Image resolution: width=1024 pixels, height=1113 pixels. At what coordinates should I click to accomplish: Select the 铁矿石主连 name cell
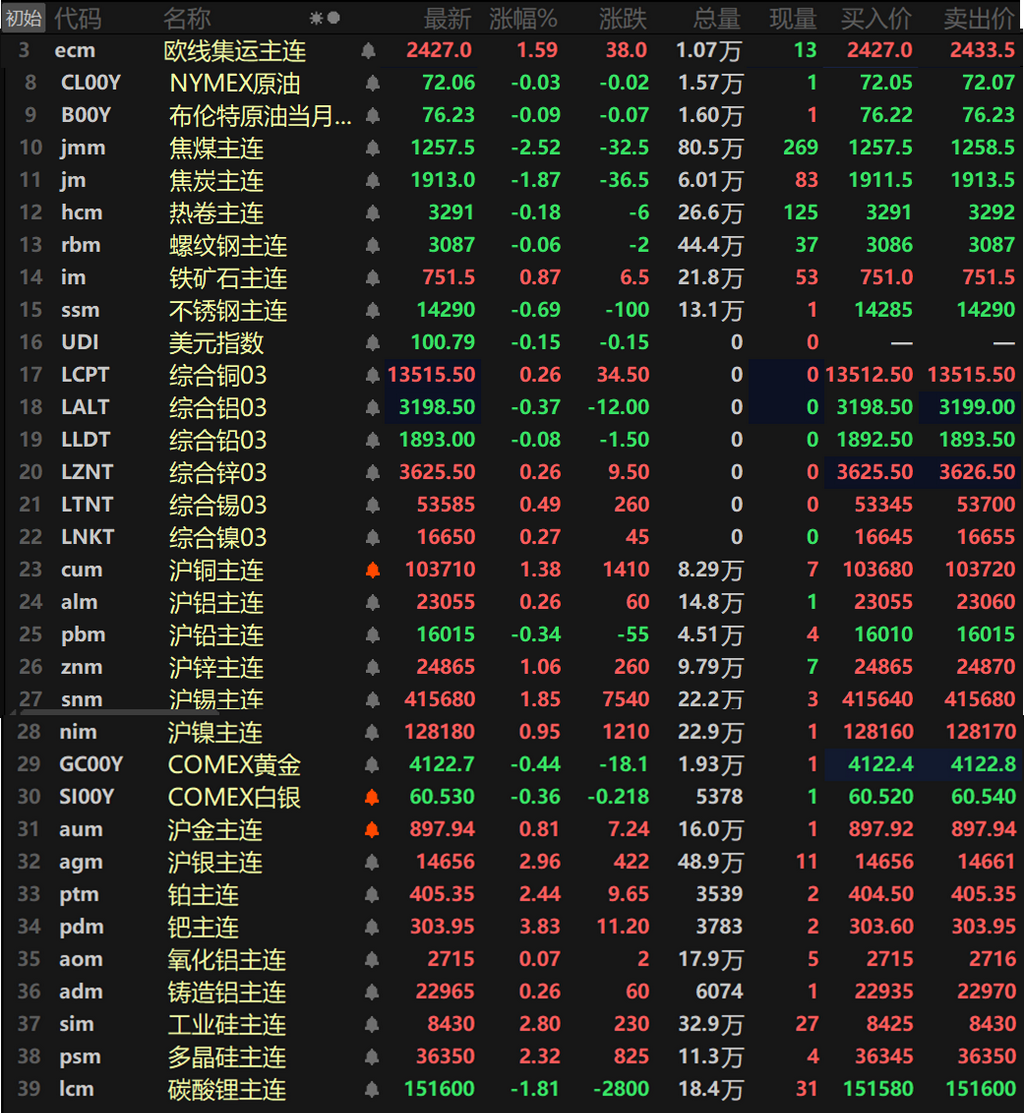[x=229, y=278]
